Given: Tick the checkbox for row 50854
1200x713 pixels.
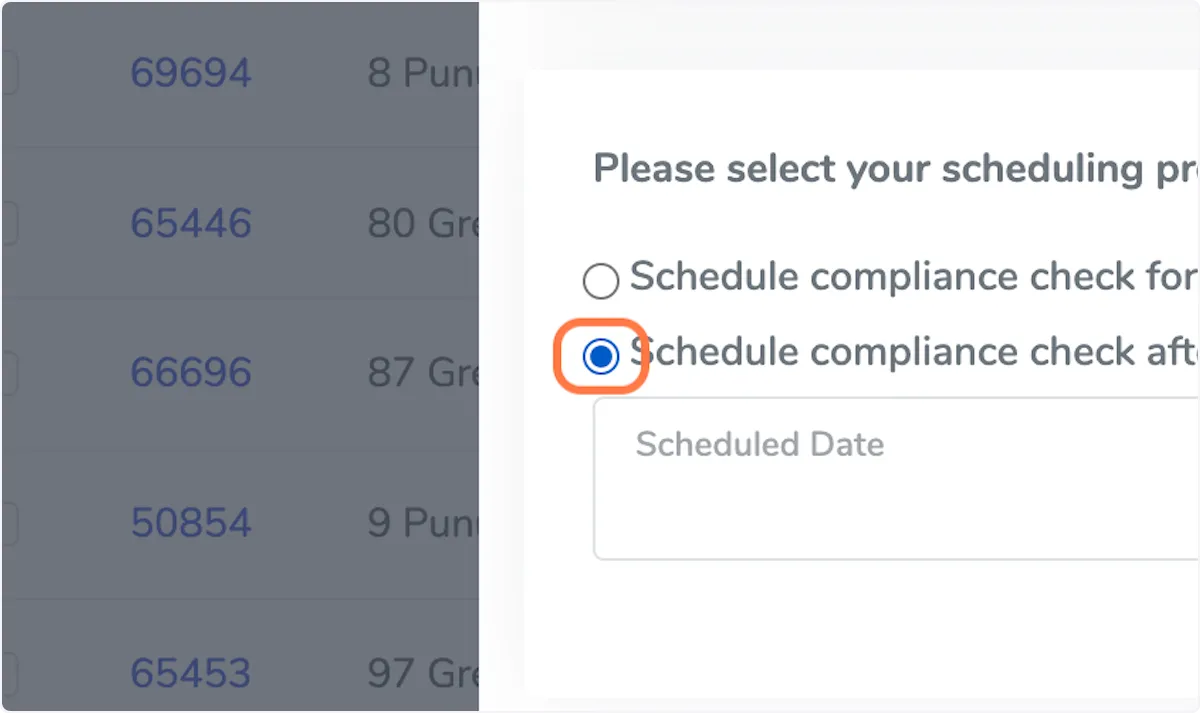Looking at the screenshot, I should (8, 523).
